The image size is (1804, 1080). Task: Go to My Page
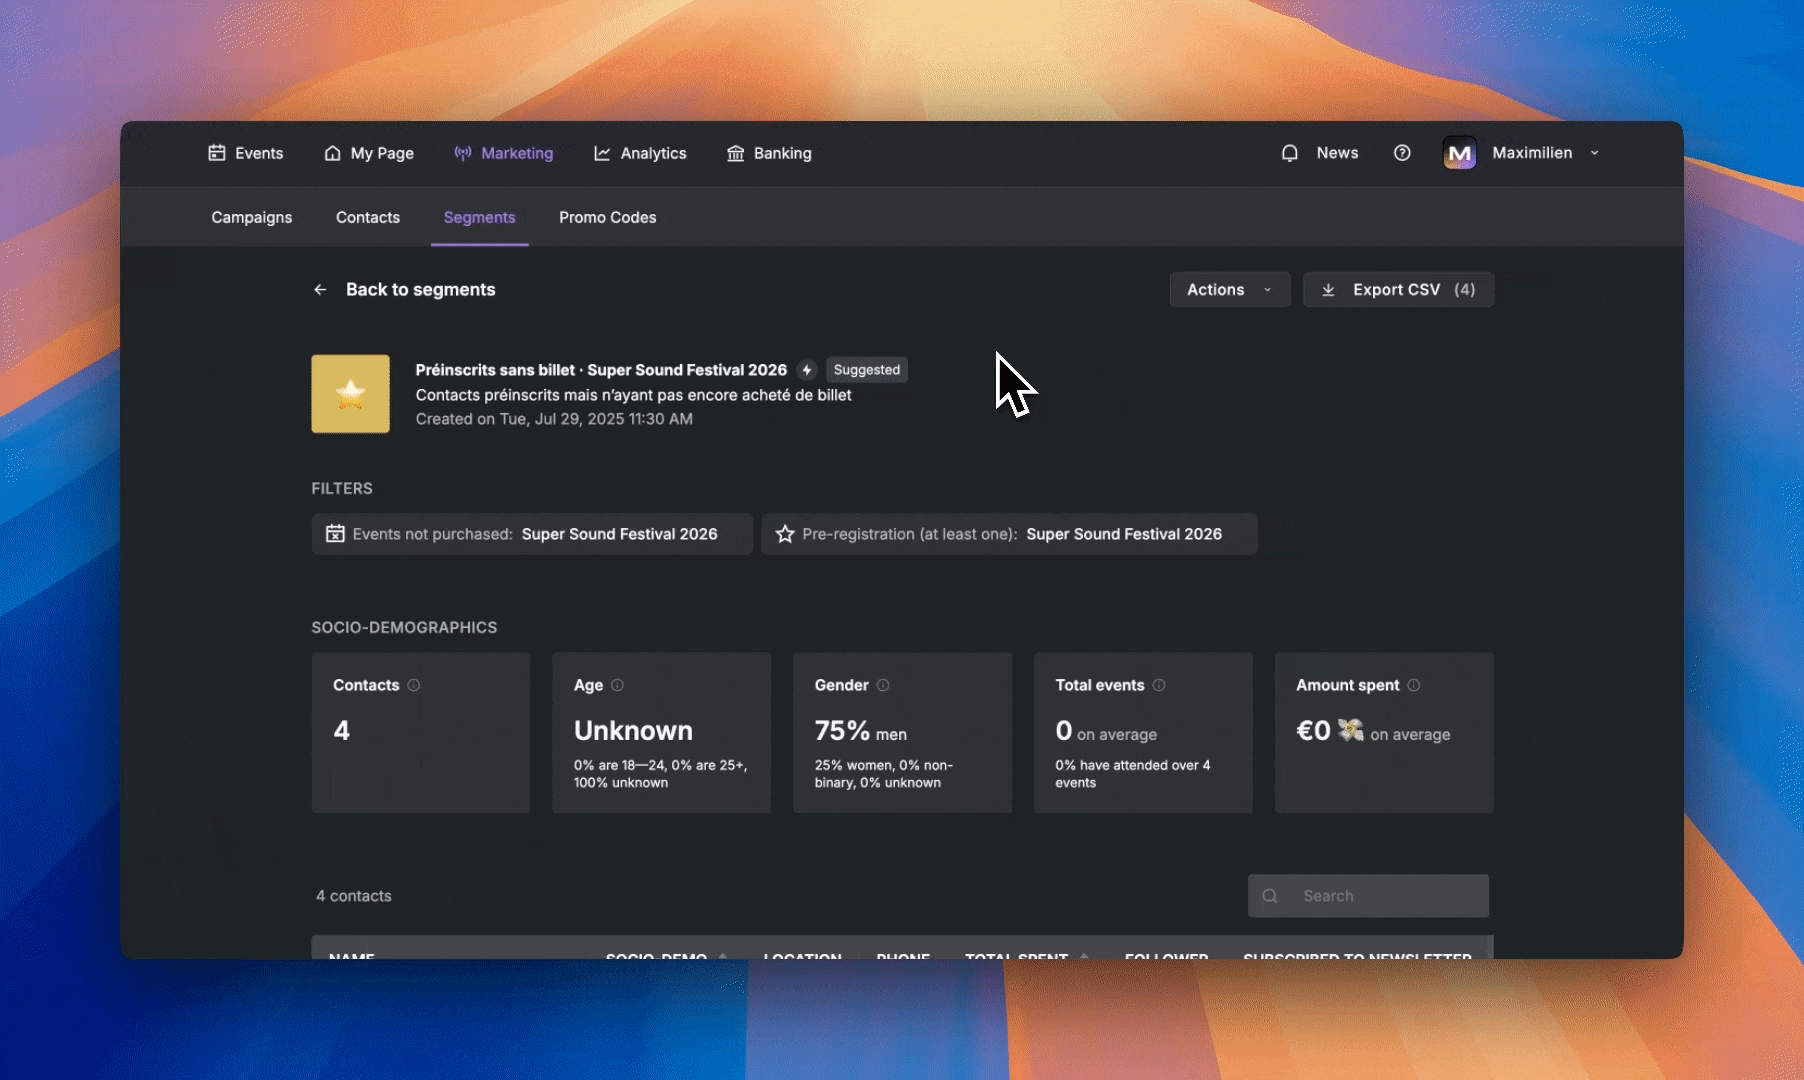click(x=368, y=153)
